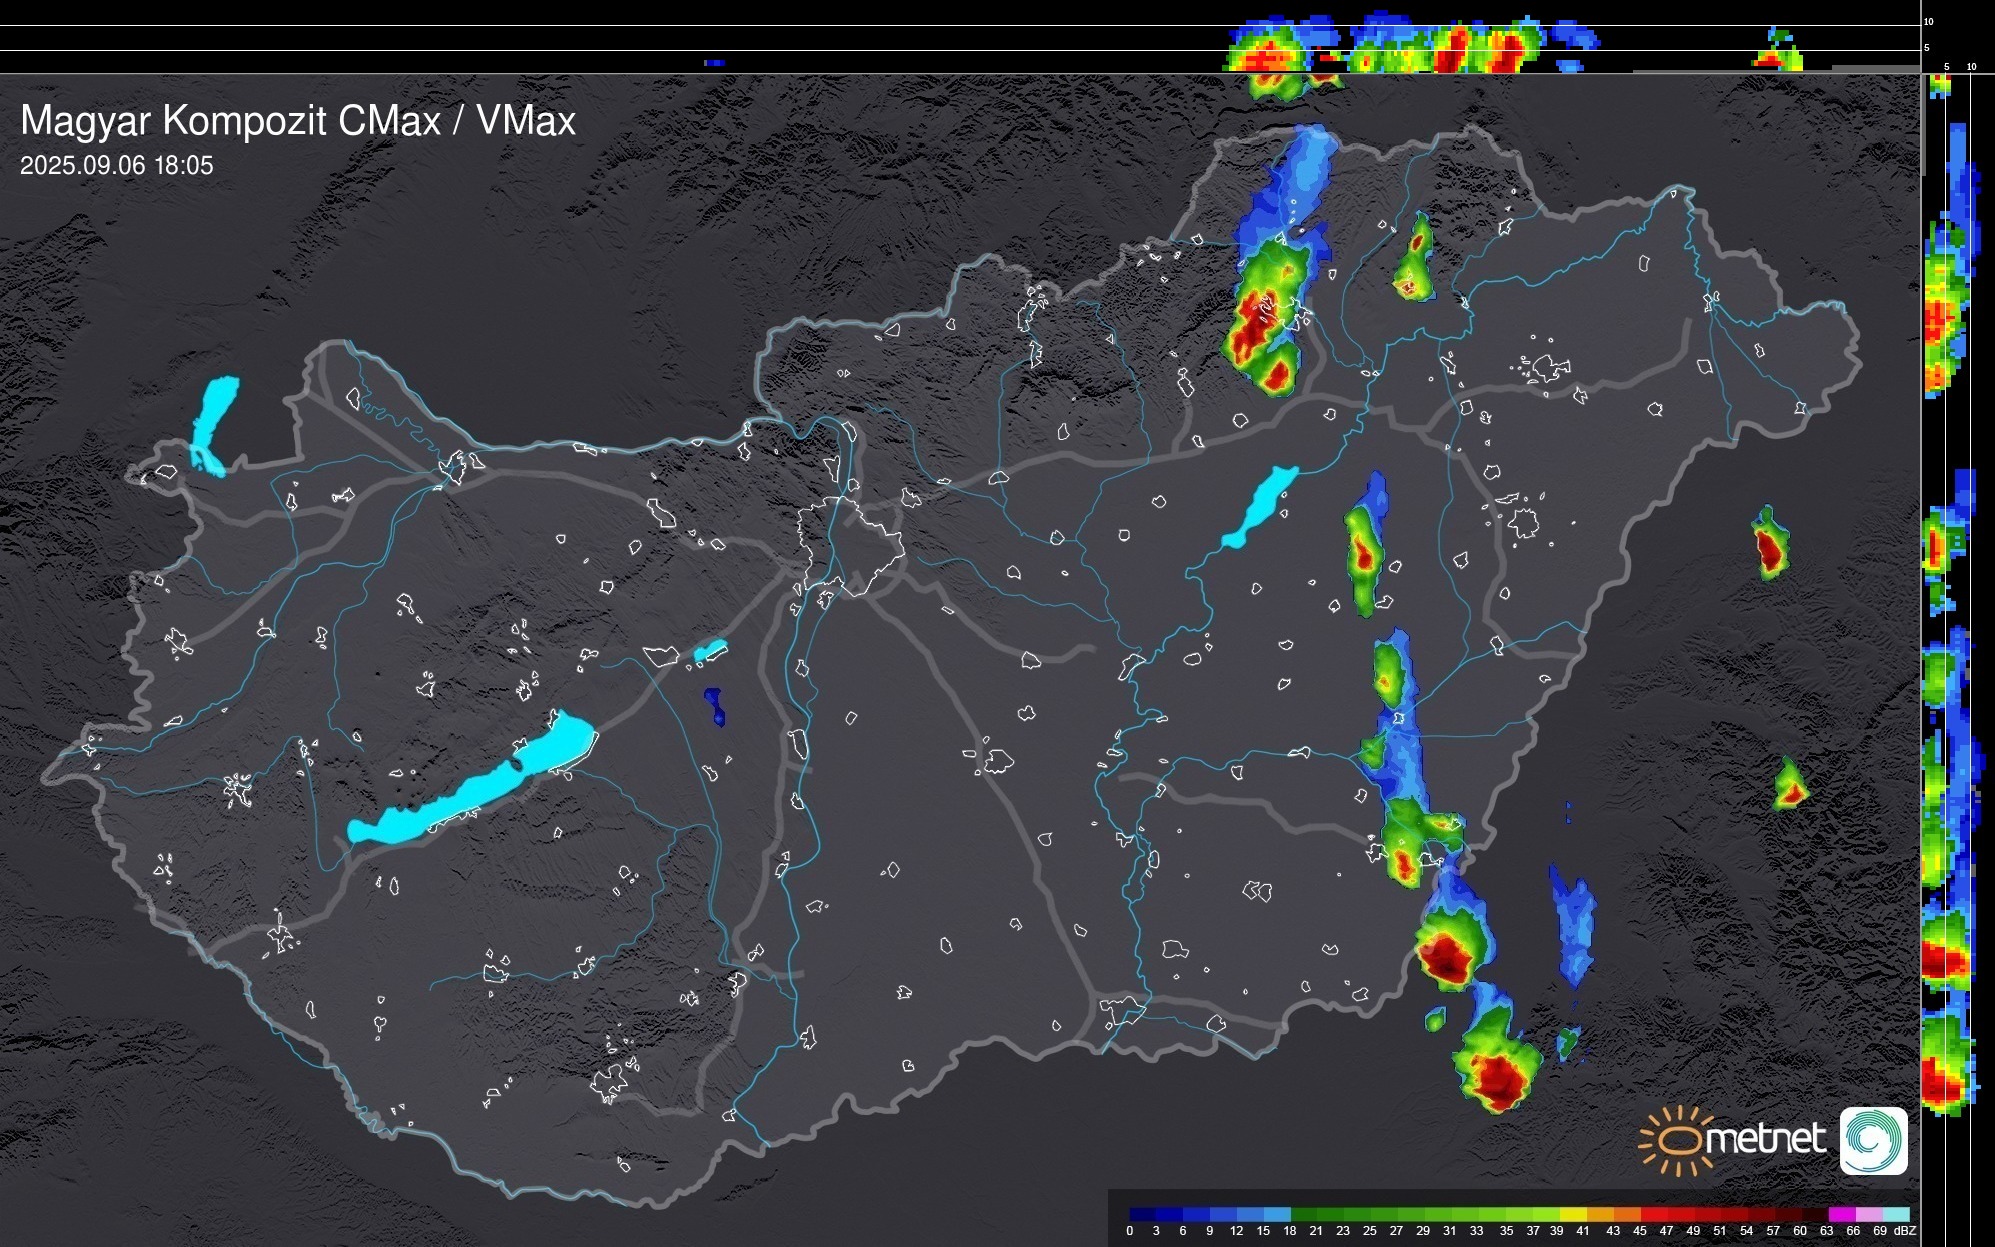Select the light cyan 69 dBZ legend swatch
Screen dimensions: 1995x1247
click(x=1895, y=1215)
